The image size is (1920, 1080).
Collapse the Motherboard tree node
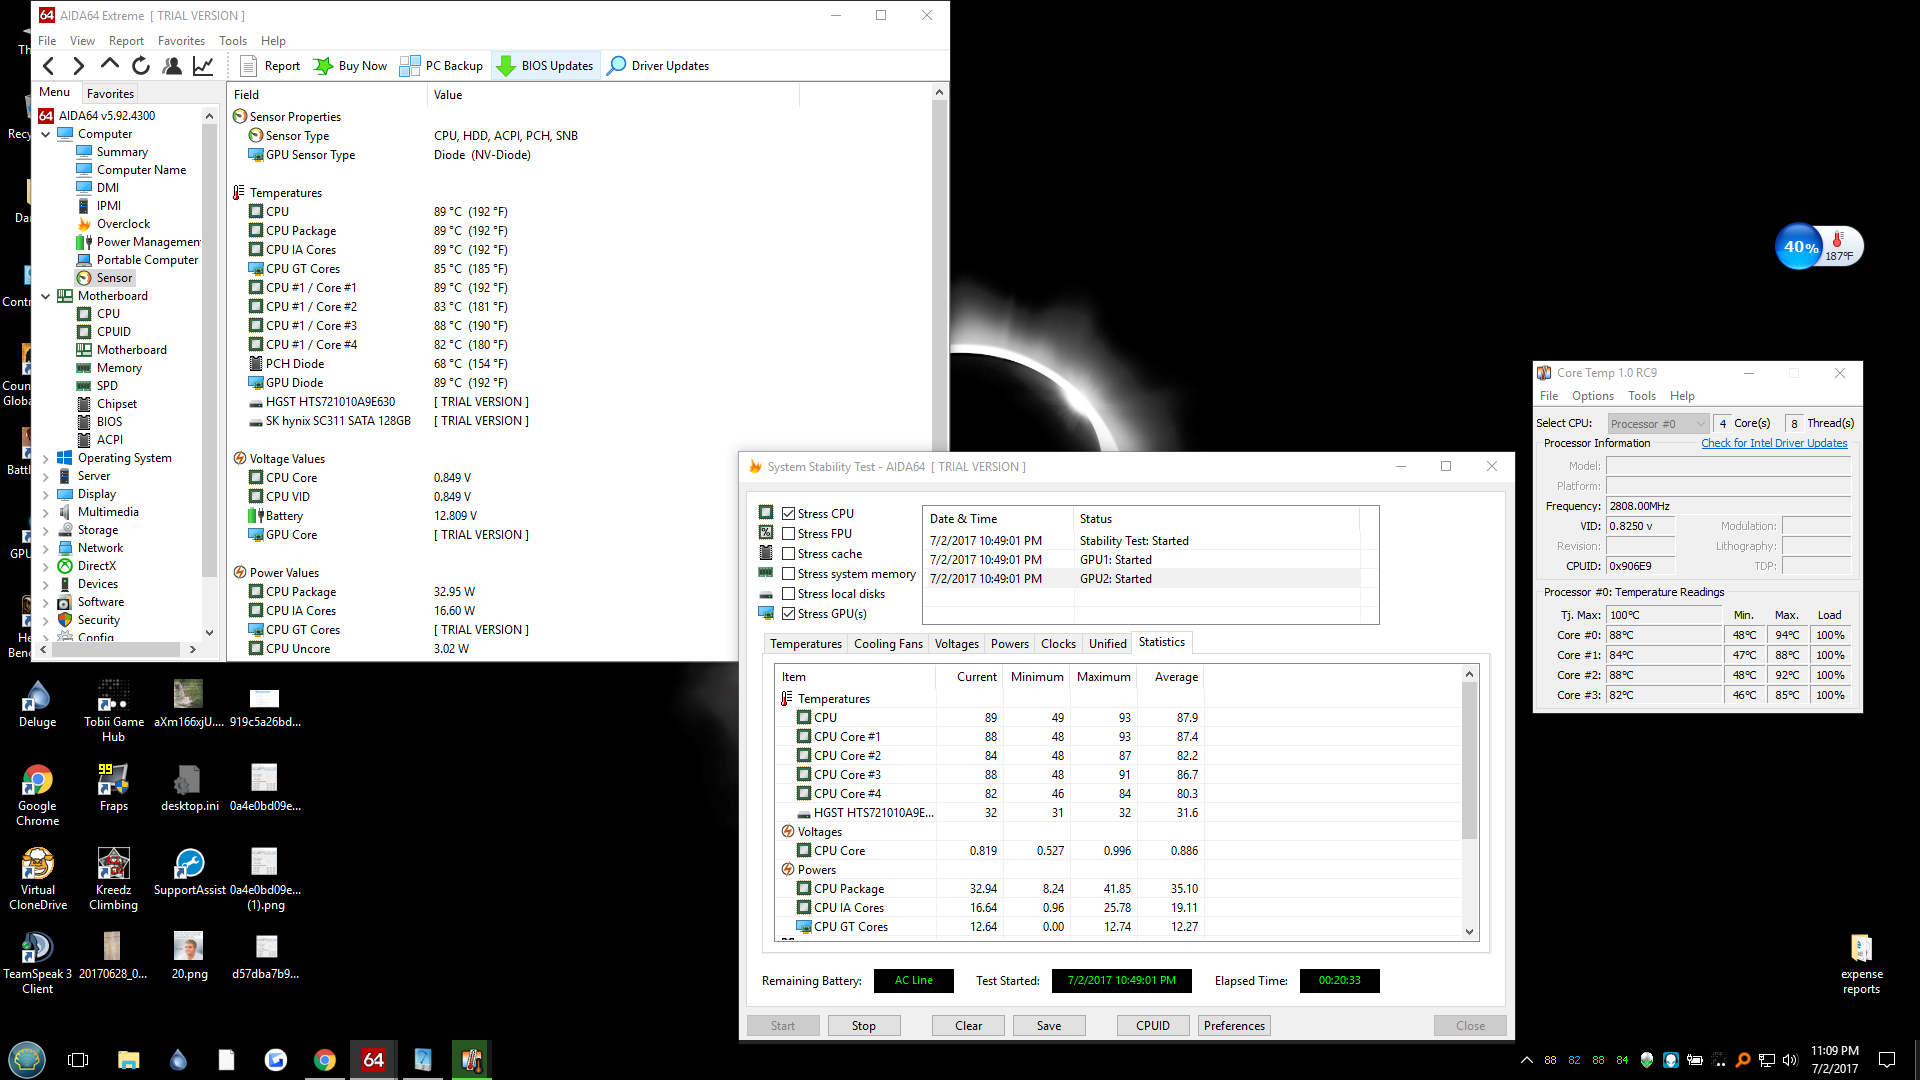(x=45, y=296)
